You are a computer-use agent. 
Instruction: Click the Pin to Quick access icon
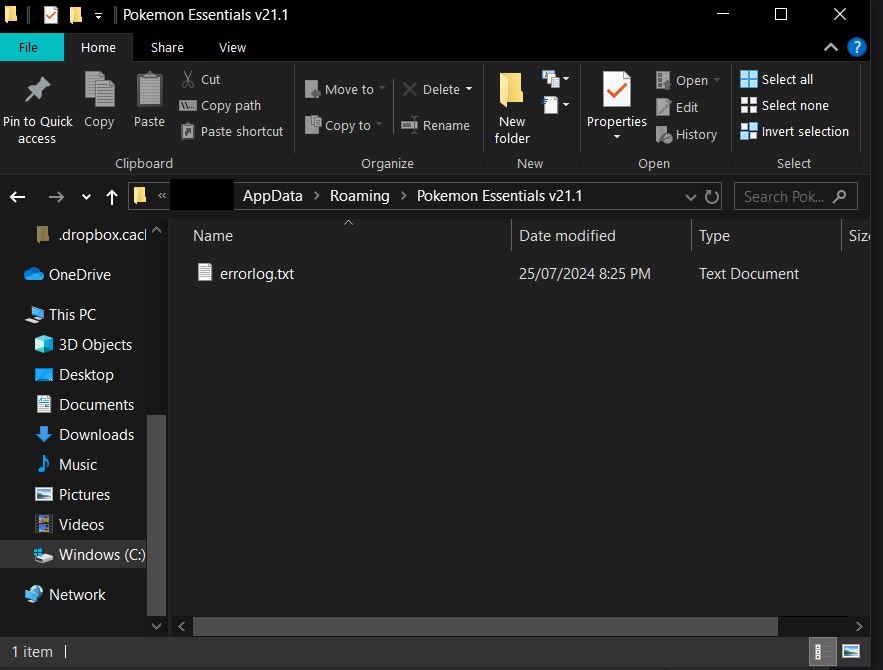point(37,90)
